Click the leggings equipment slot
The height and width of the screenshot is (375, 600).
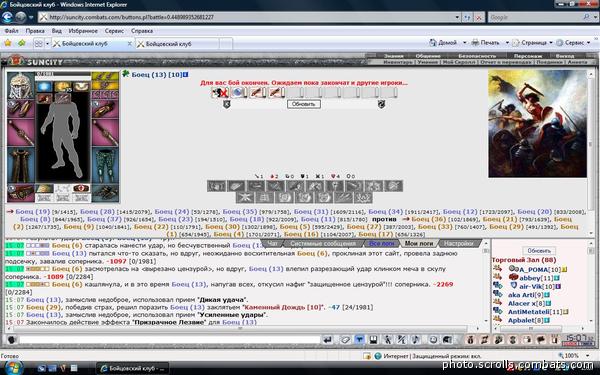click(x=105, y=166)
